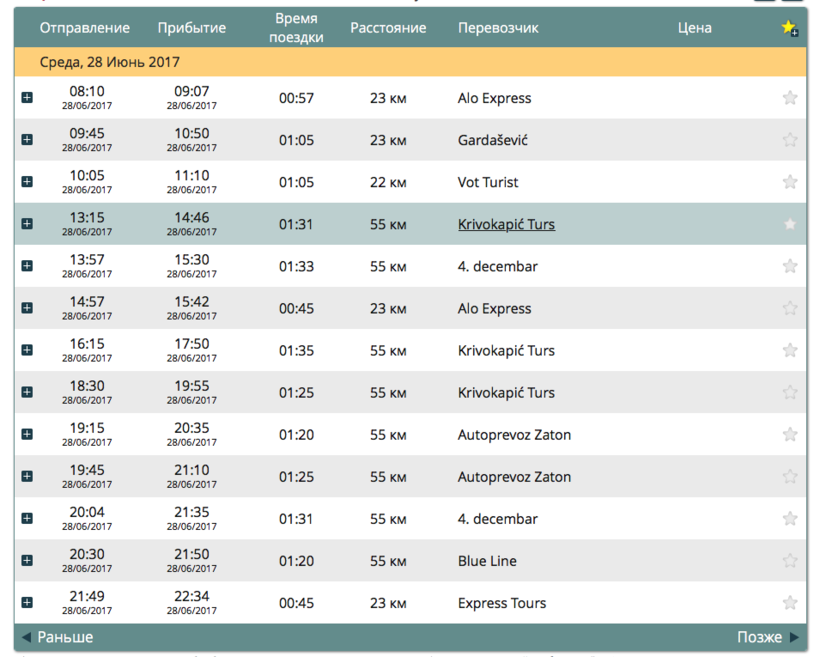Star the 08:10 Alo Express trip
This screenshot has height=657, width=820.
(790, 98)
